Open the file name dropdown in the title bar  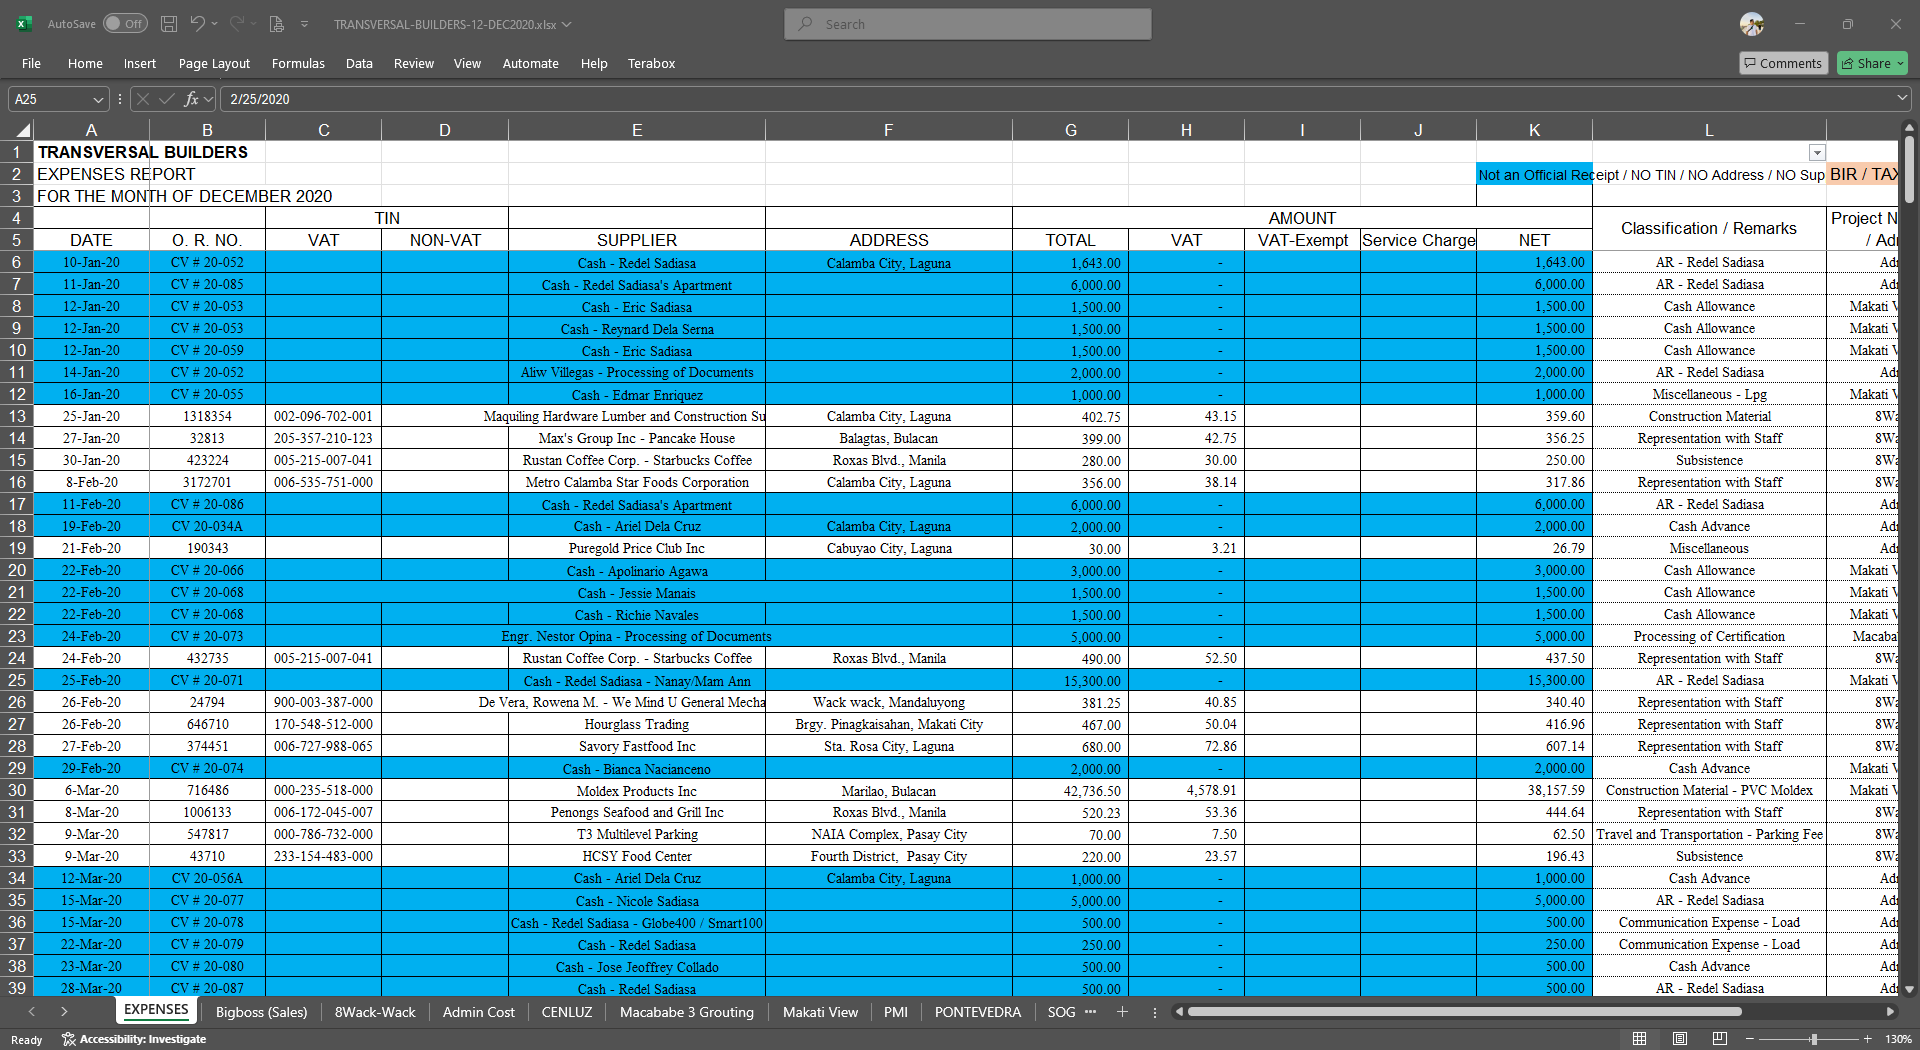(x=566, y=24)
